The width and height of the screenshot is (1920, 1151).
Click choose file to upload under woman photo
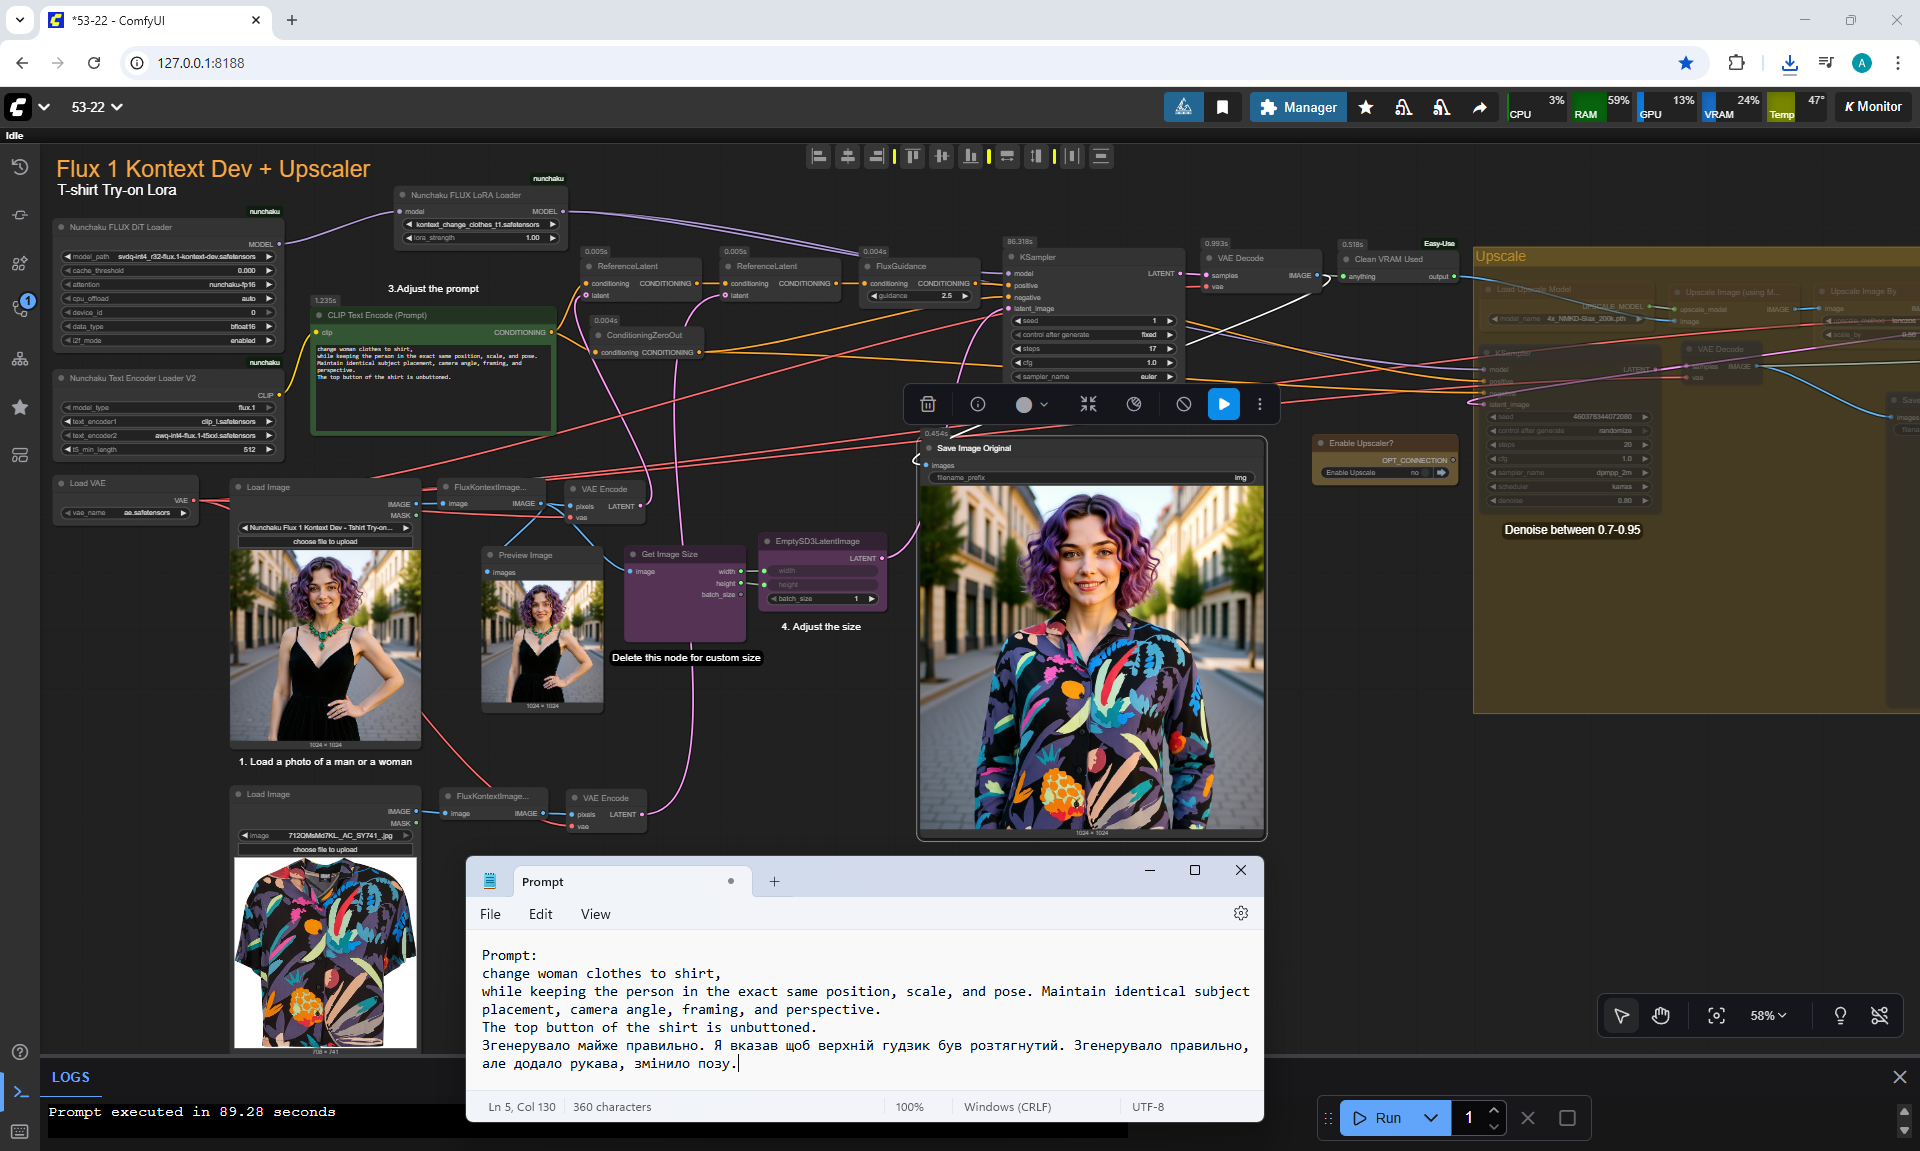tap(325, 542)
